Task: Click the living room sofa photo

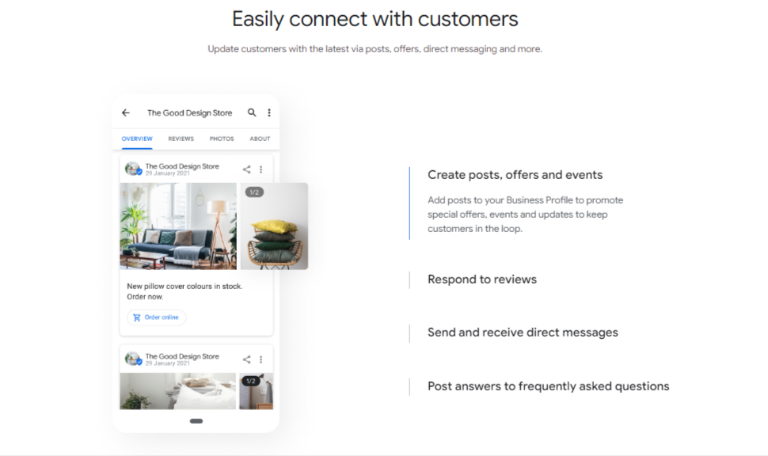Action: (178, 226)
